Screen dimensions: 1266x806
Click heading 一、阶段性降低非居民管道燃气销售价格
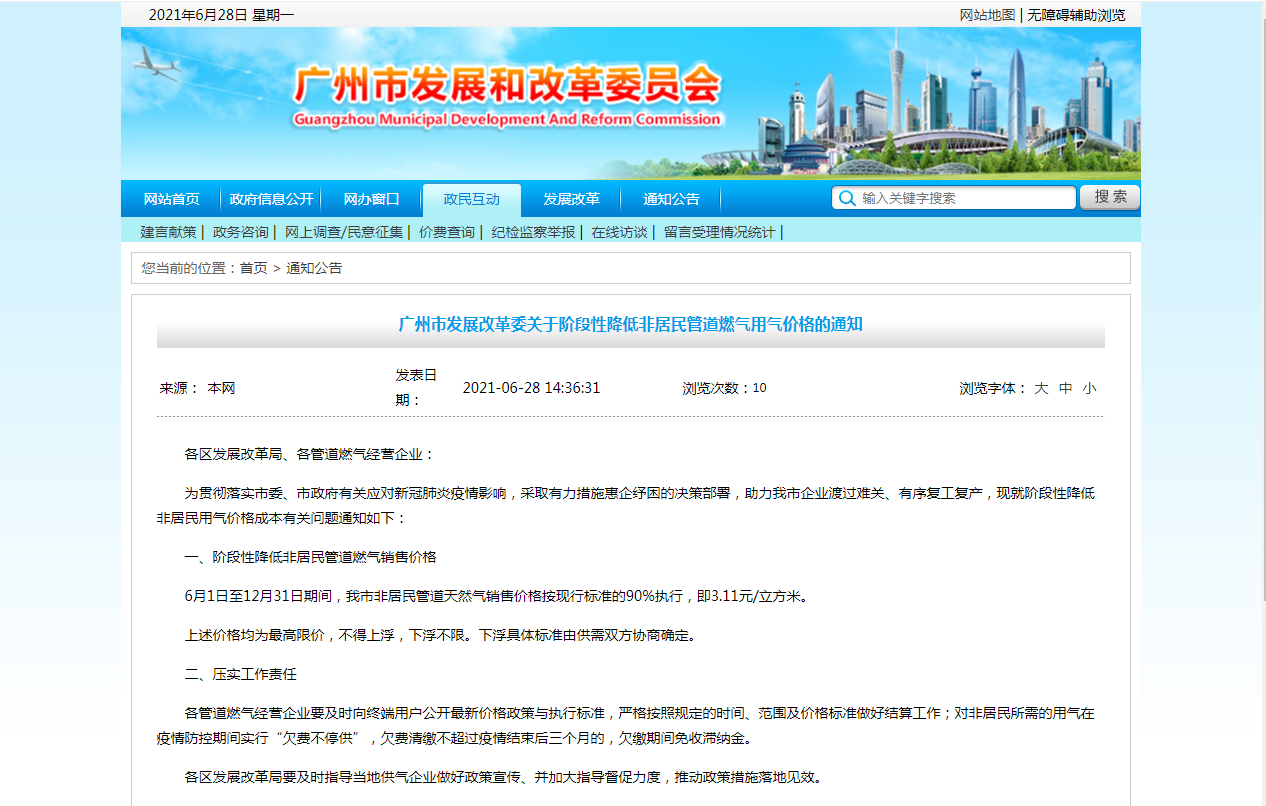[310, 557]
